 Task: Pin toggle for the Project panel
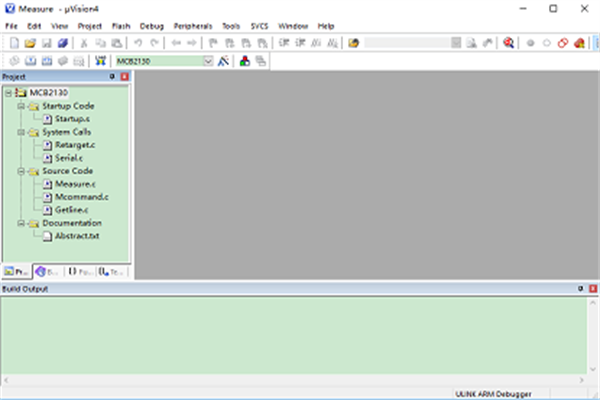(112, 77)
